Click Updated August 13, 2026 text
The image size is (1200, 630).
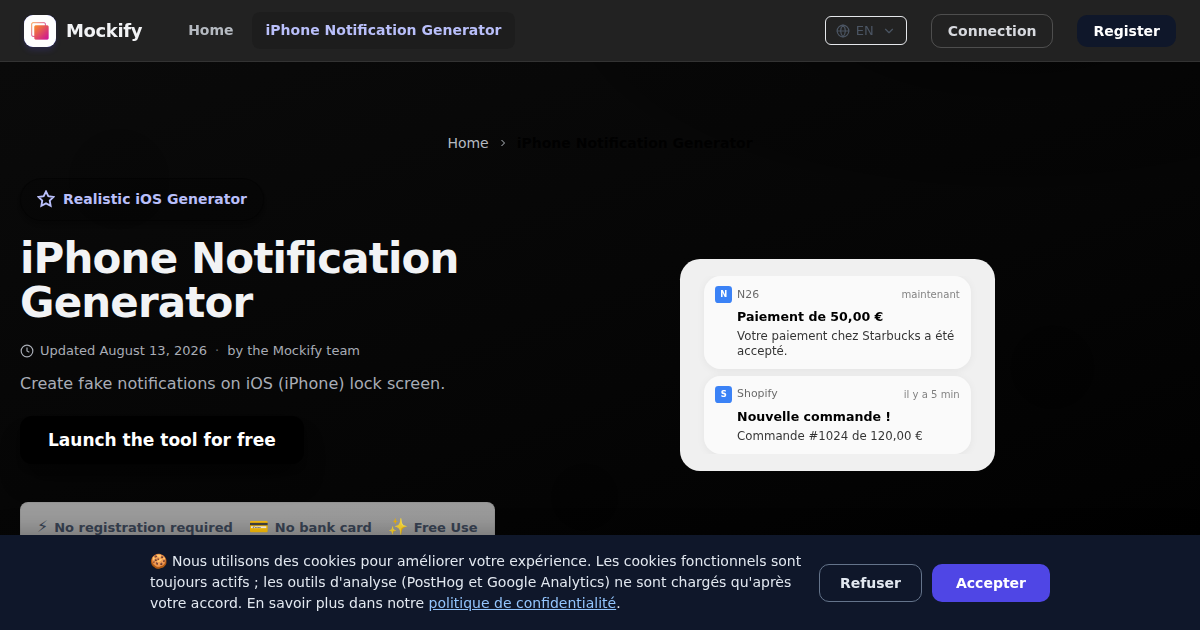click(x=123, y=351)
